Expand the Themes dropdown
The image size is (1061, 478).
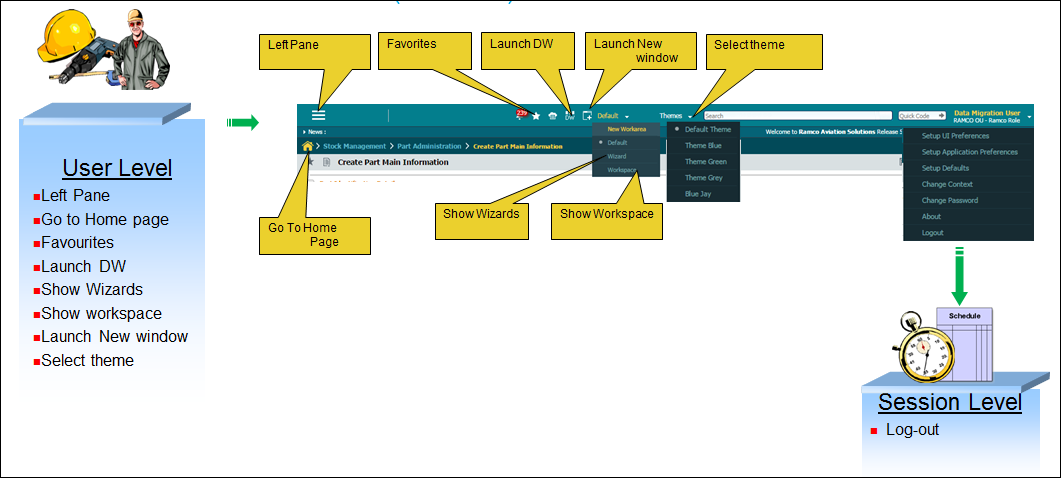[x=690, y=117]
